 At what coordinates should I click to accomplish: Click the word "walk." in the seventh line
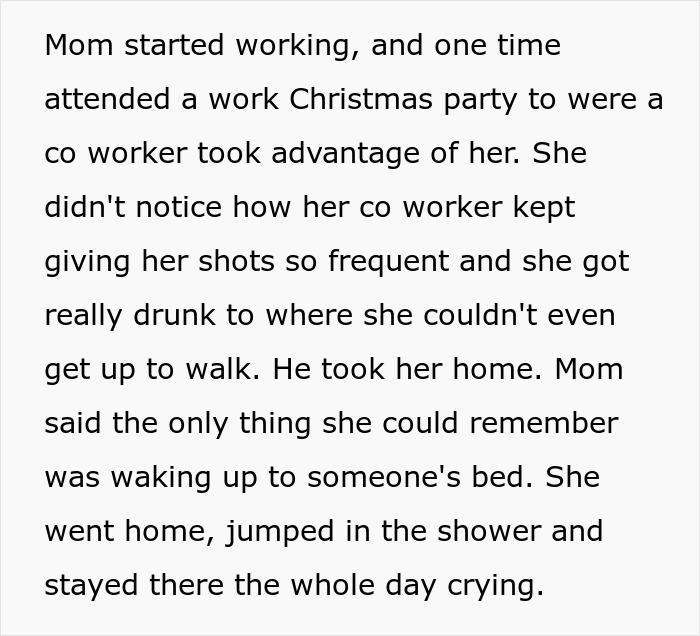tap(222, 369)
